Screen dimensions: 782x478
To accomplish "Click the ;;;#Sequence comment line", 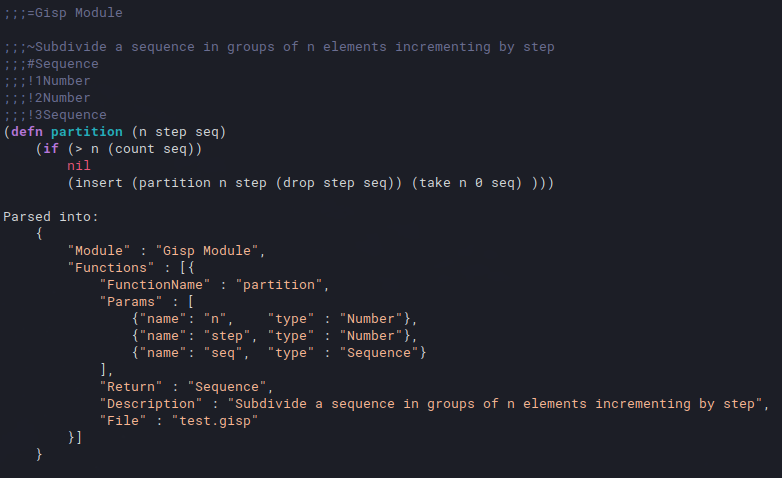I will click(51, 64).
